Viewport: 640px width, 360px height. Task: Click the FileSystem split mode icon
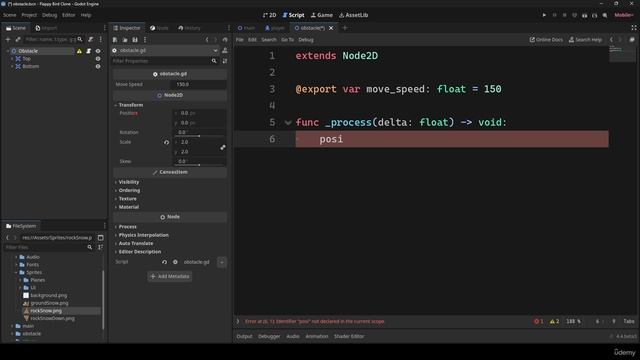[x=100, y=238]
